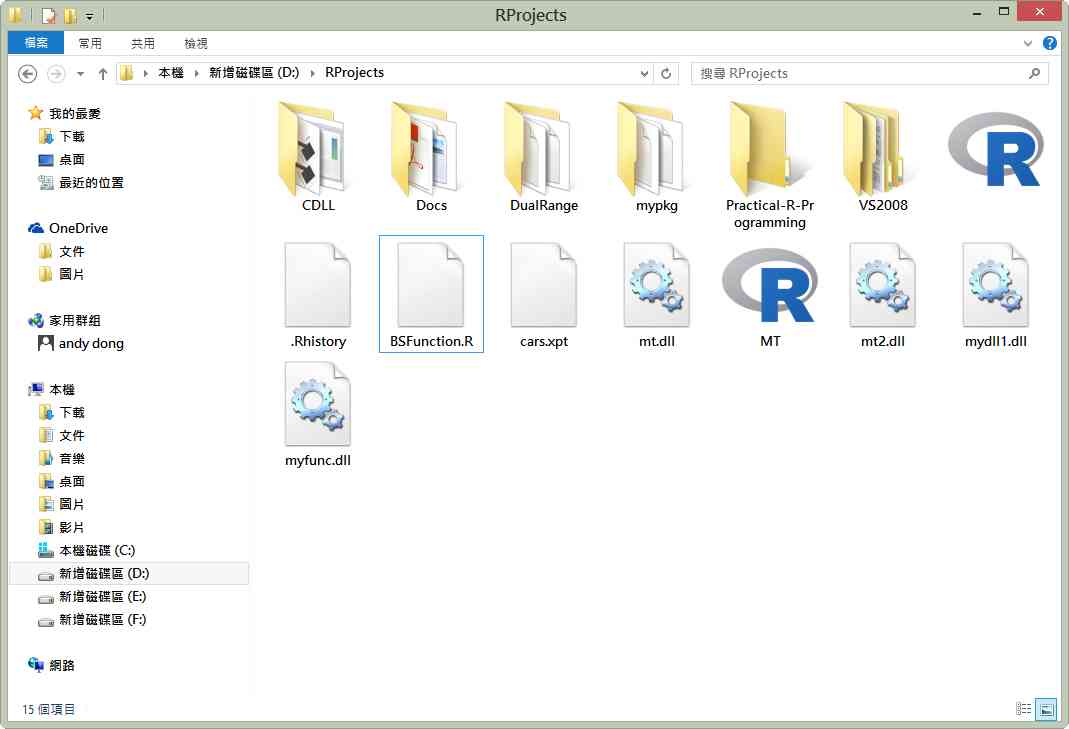Screen dimensions: 1069x729
Task: Switch to the 檢視 ribbon tab
Action: [x=196, y=43]
